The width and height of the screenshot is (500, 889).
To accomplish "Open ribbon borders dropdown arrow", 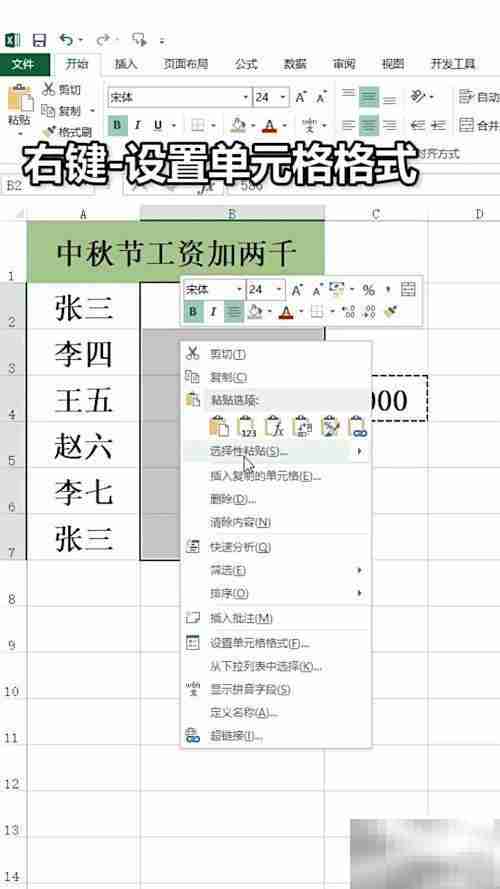I will point(213,125).
